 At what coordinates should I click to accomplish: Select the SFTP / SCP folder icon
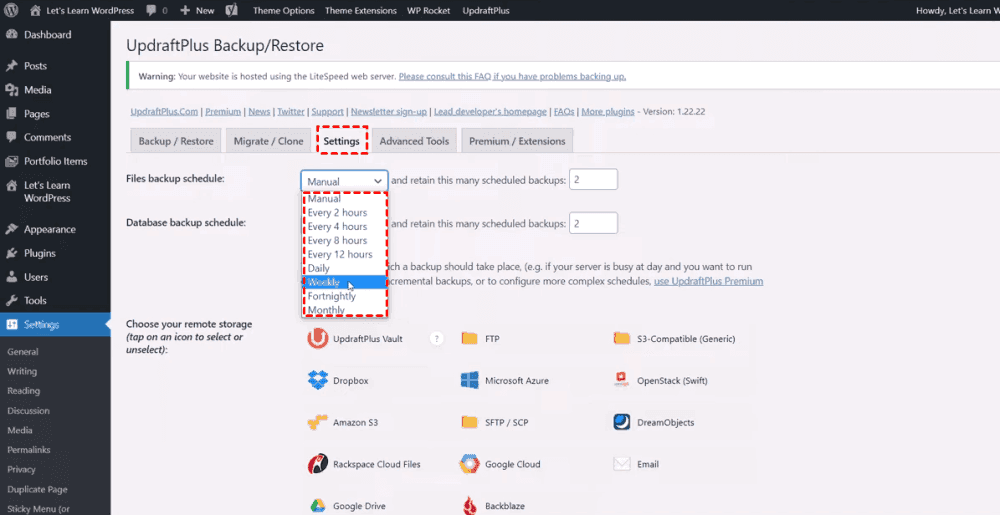469,422
